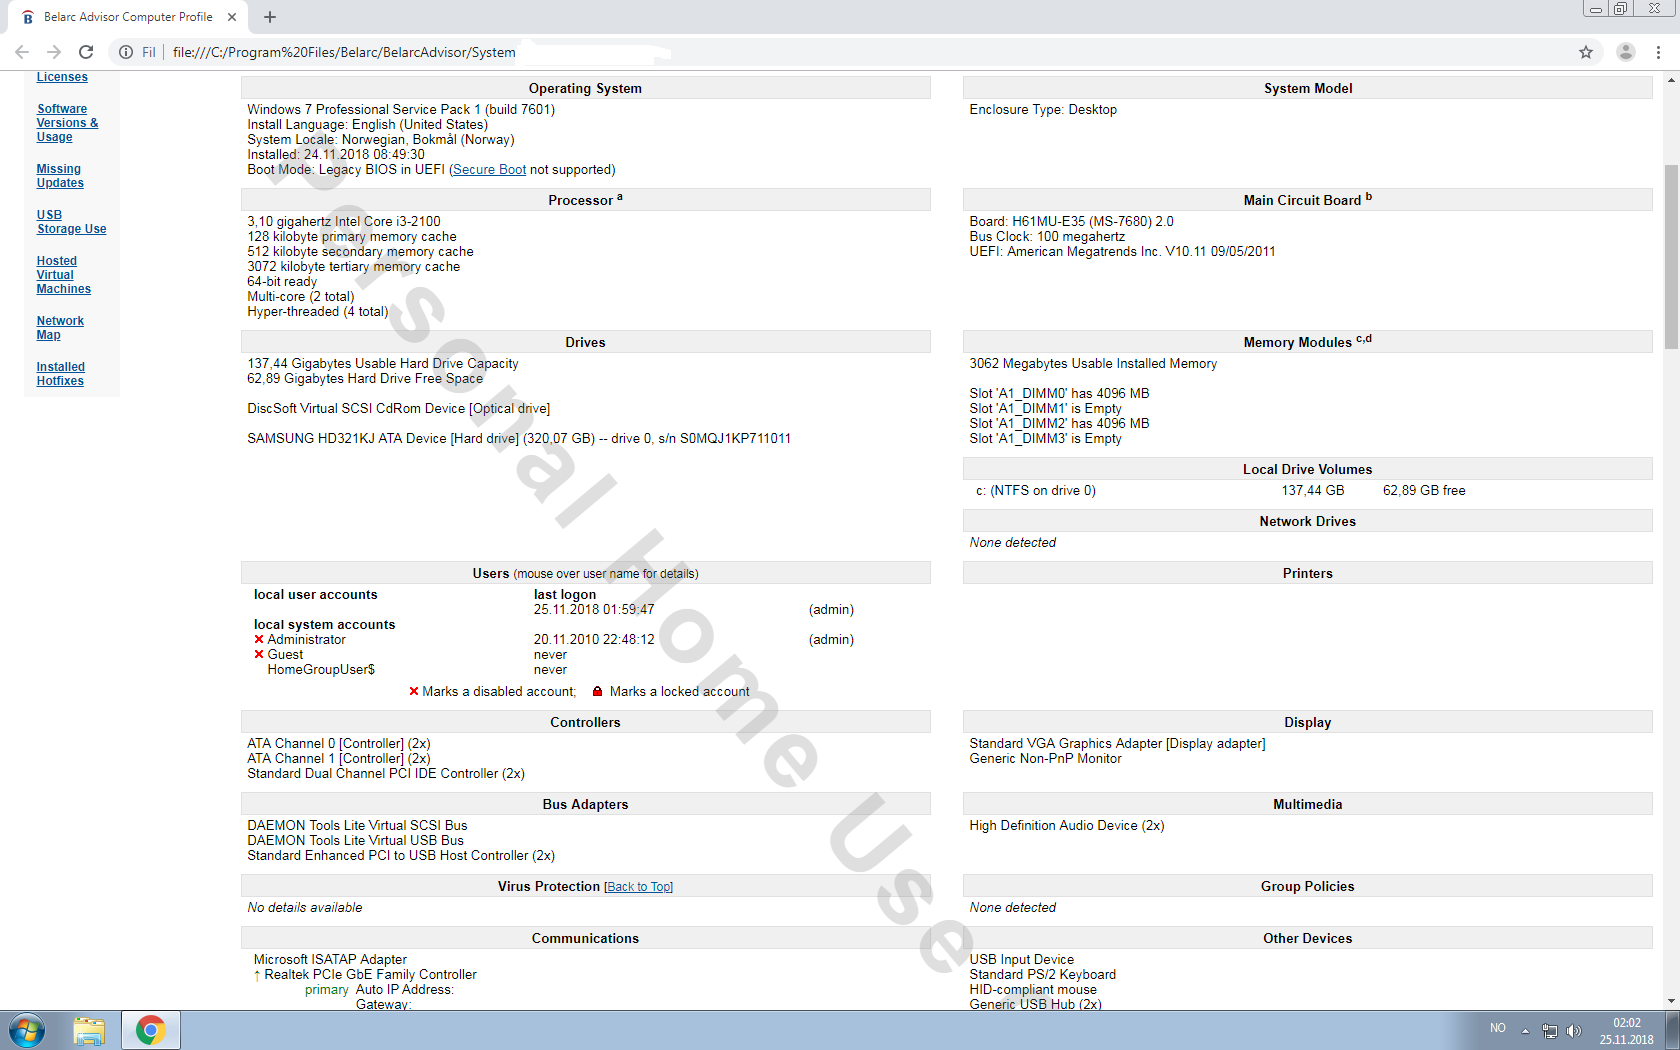1680x1050 pixels.
Task: Bookmark this page with the star icon
Action: (1586, 52)
